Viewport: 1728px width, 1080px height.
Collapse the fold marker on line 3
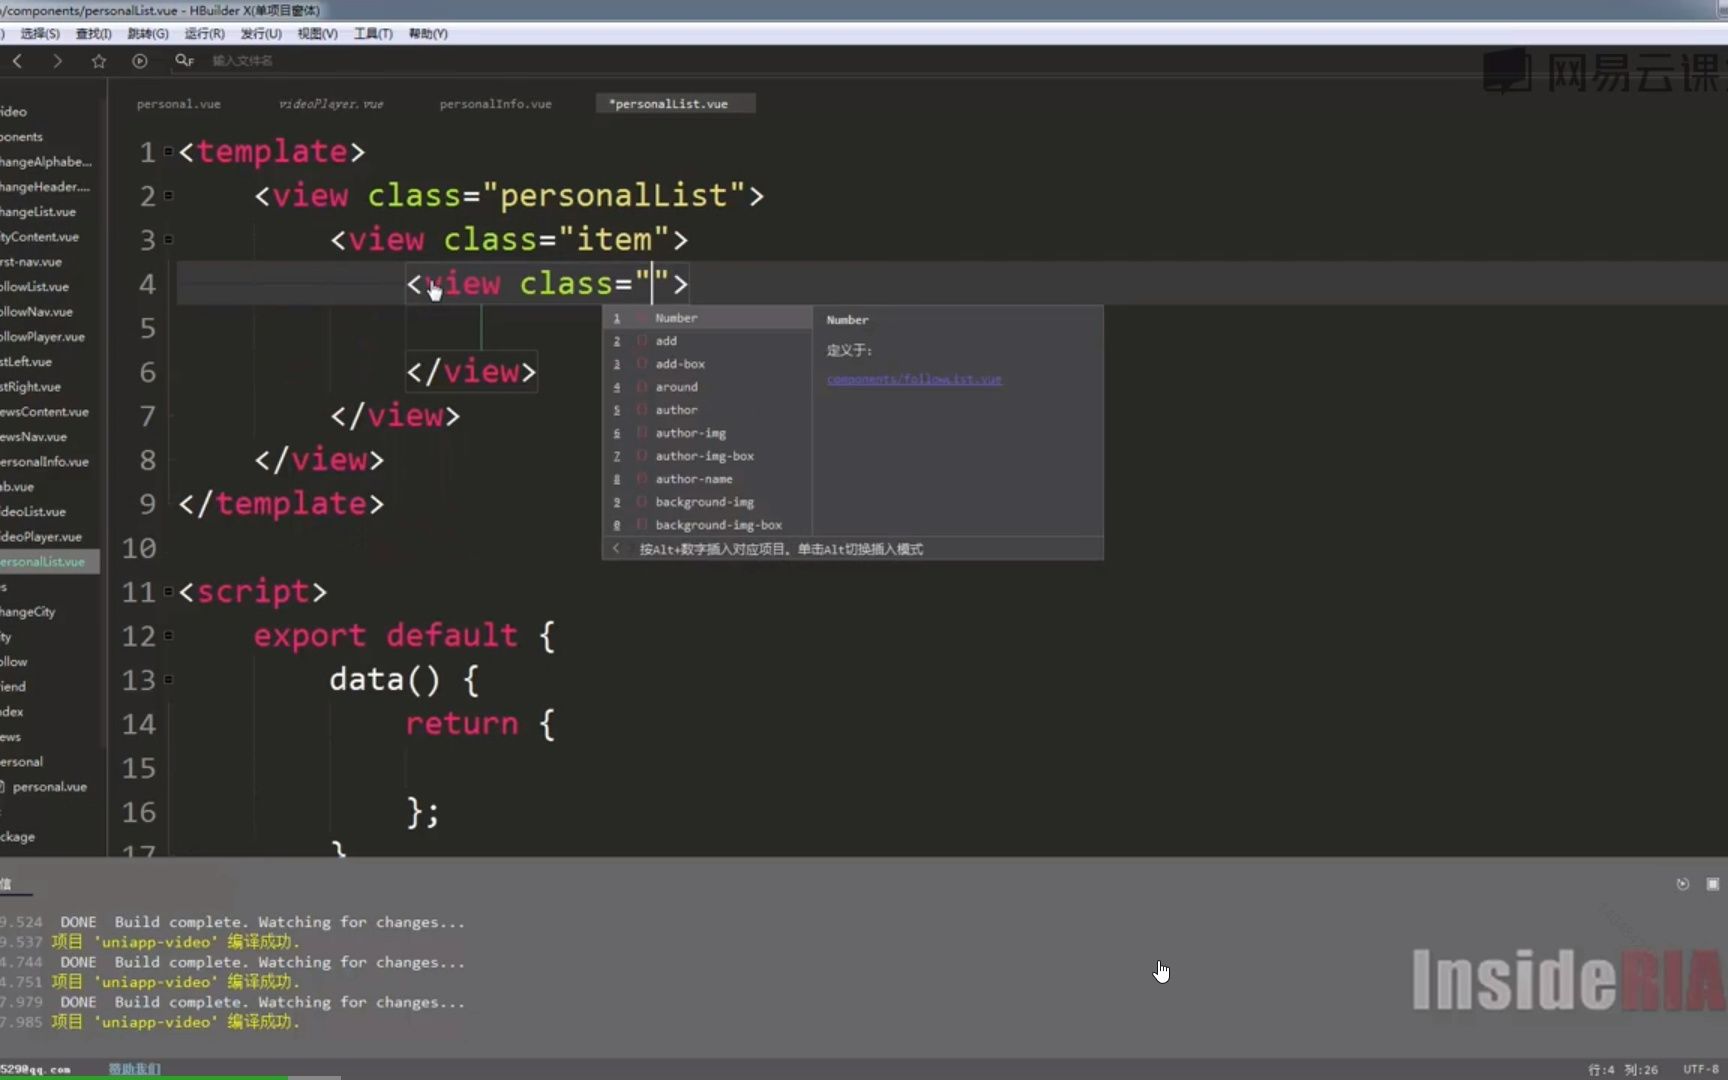tap(168, 240)
